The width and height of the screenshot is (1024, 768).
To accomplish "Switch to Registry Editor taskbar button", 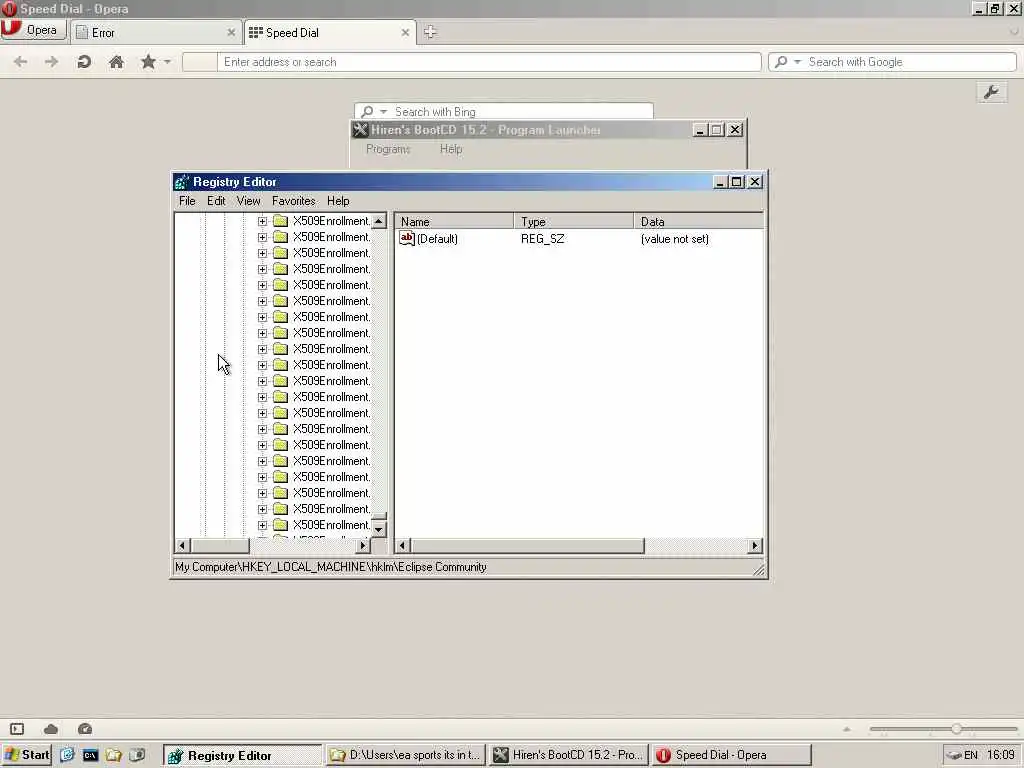I will (242, 756).
